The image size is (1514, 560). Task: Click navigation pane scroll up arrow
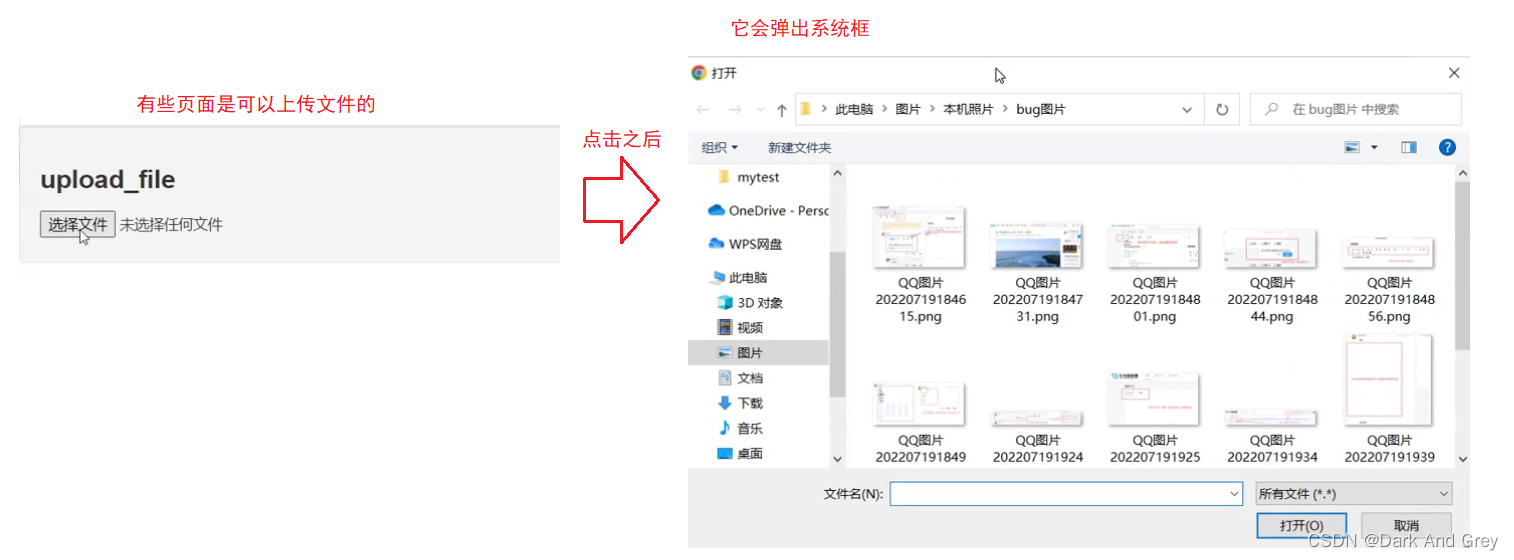pyautogui.click(x=838, y=174)
